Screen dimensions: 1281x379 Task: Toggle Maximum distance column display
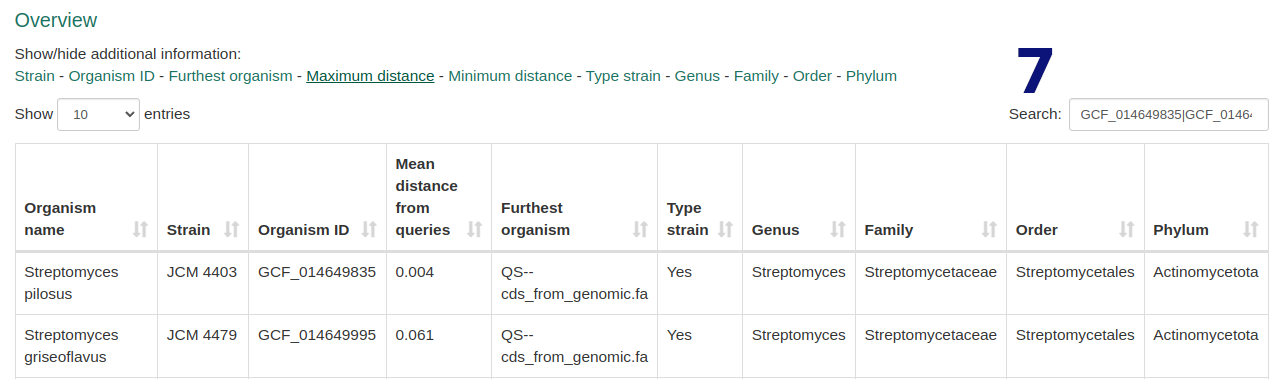(370, 76)
